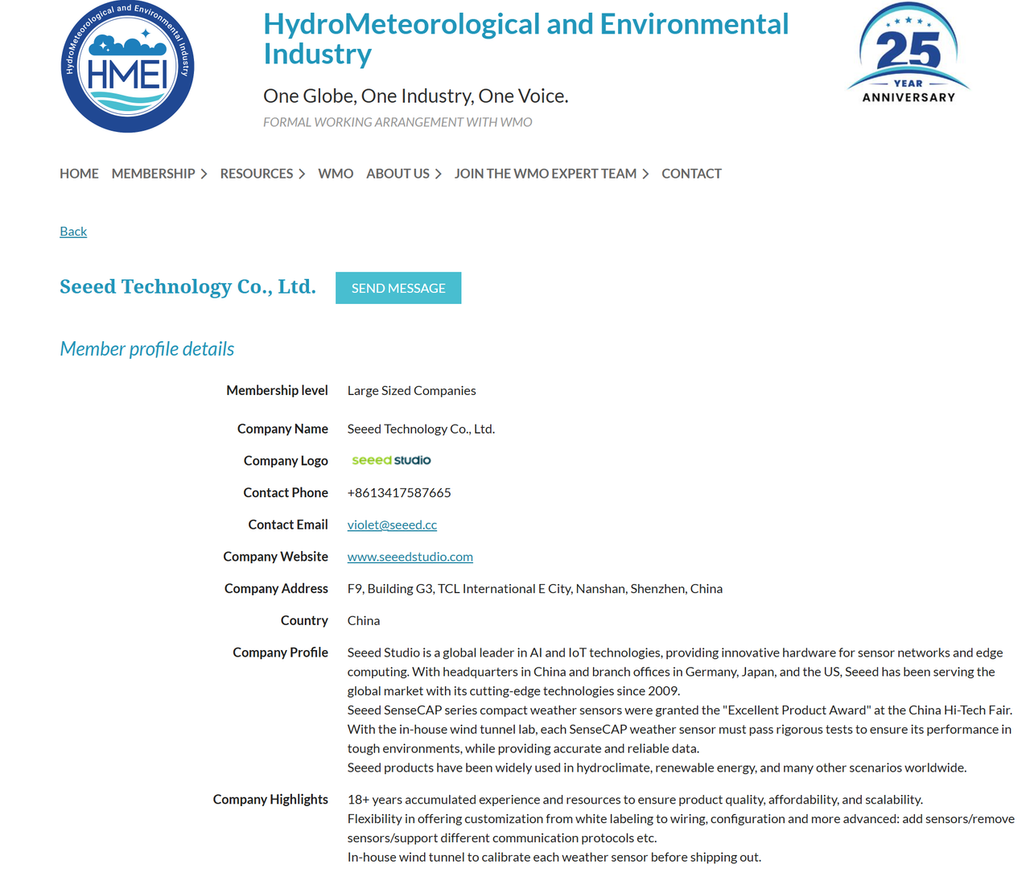
Task: Click the Company Logo label
Action: [x=286, y=461]
